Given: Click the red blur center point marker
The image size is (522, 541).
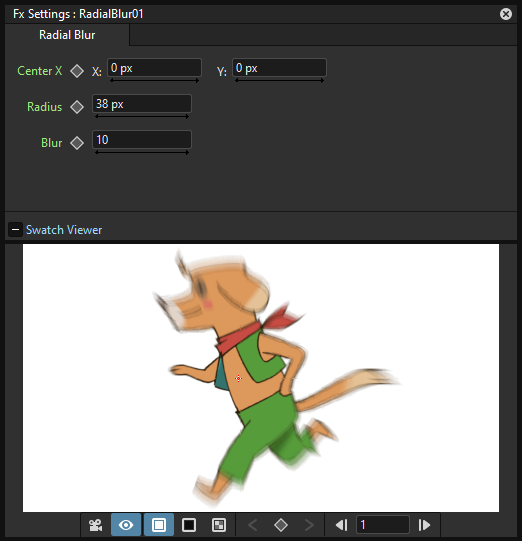Looking at the screenshot, I should [x=238, y=379].
